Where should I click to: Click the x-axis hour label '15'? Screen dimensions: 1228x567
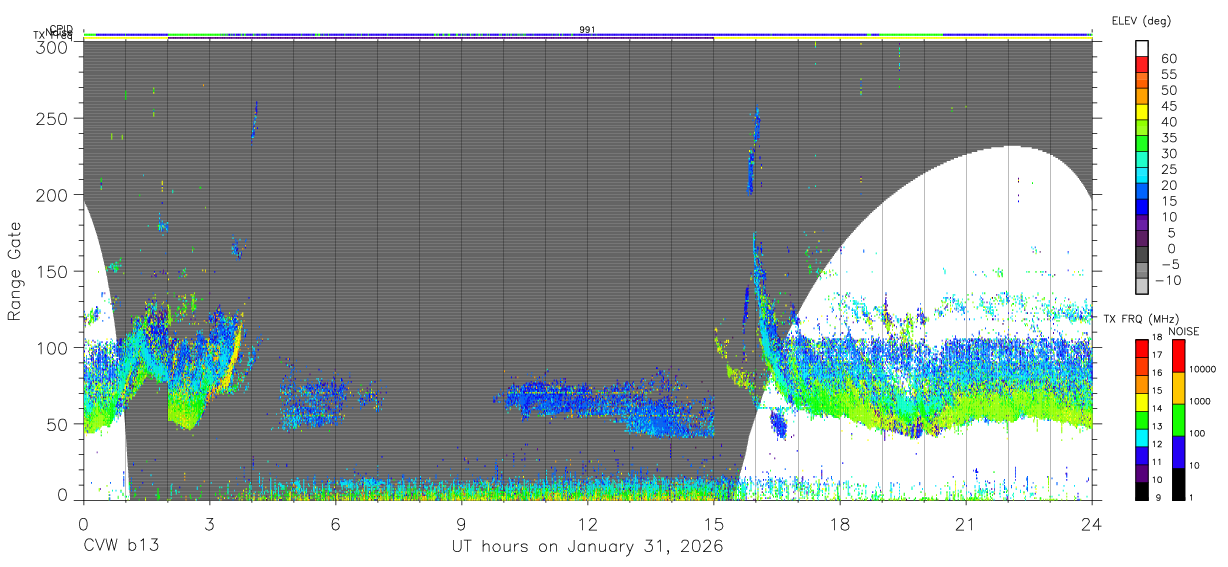pyautogui.click(x=713, y=523)
